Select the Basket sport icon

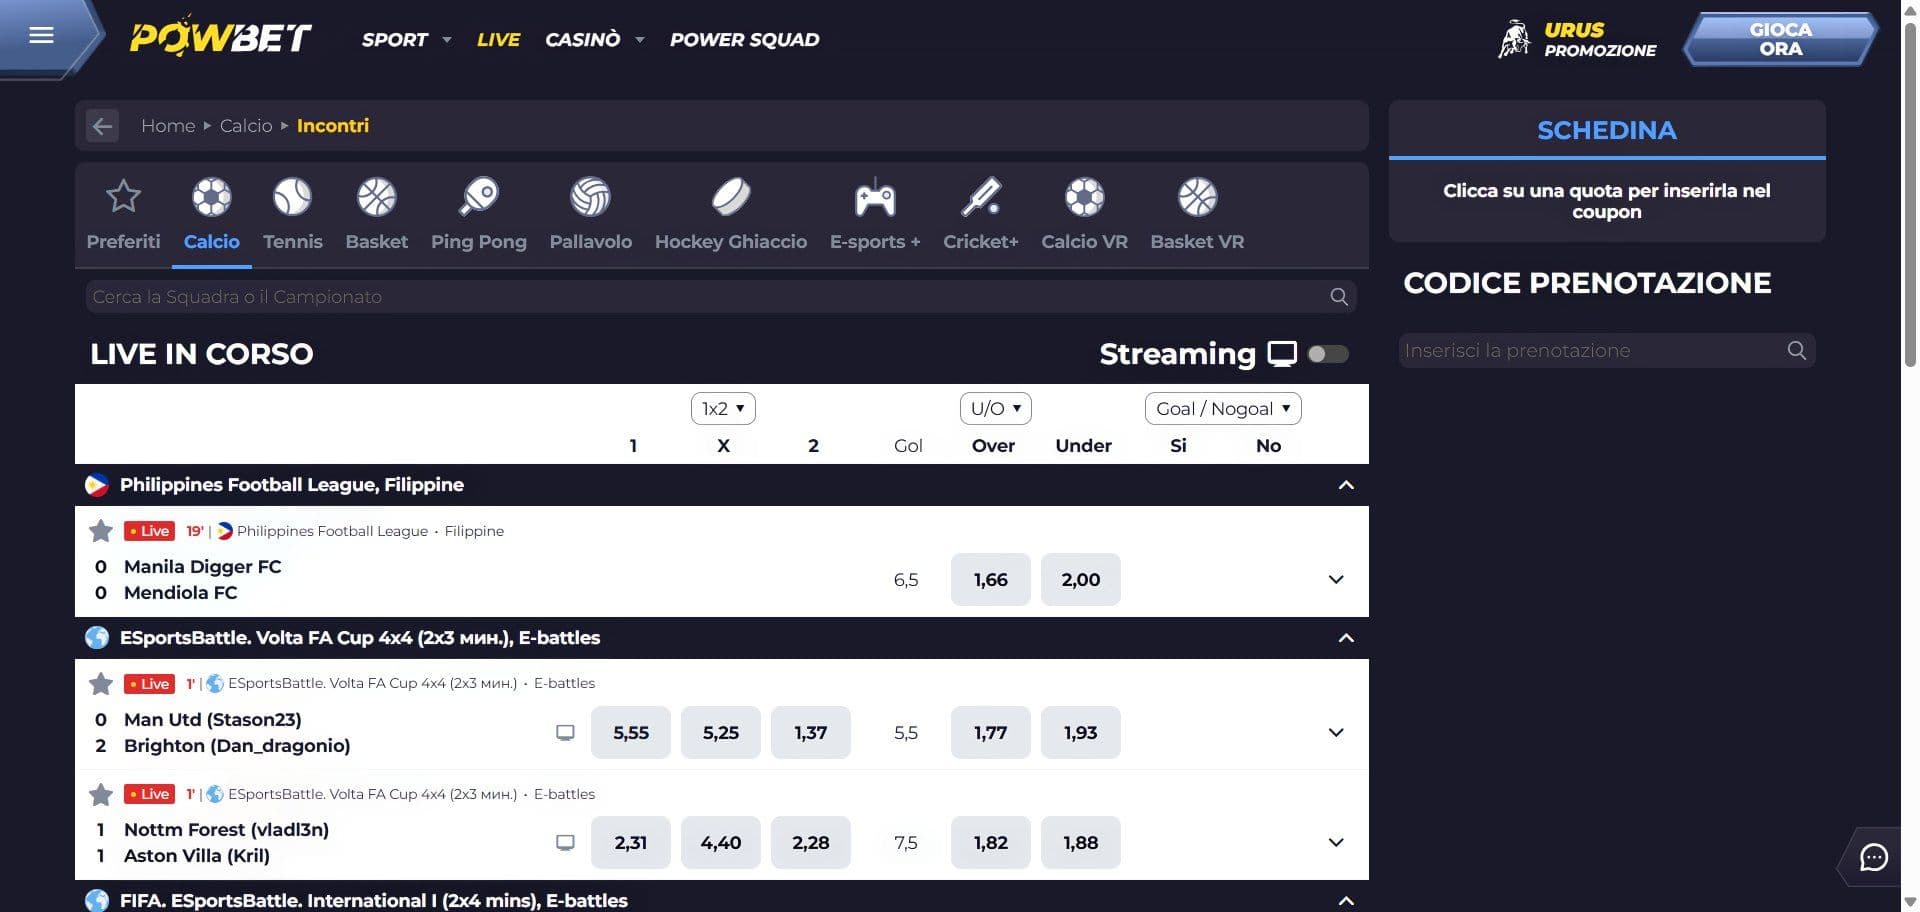tap(377, 196)
